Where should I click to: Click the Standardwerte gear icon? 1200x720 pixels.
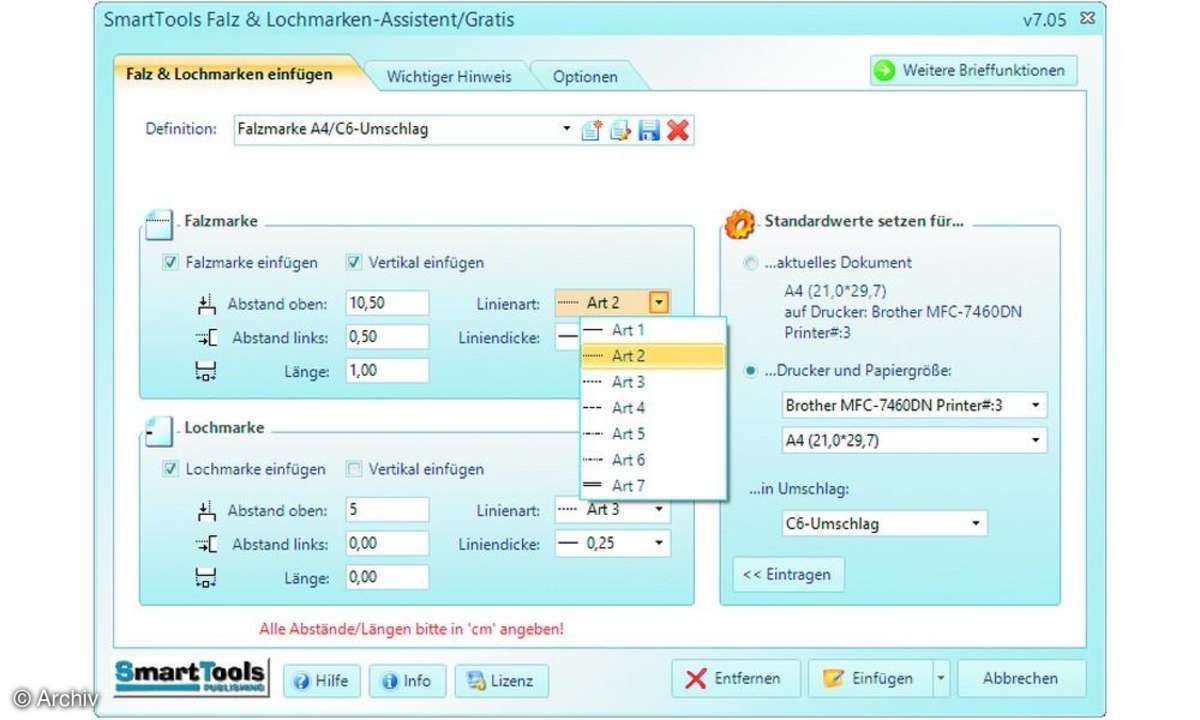tap(738, 224)
